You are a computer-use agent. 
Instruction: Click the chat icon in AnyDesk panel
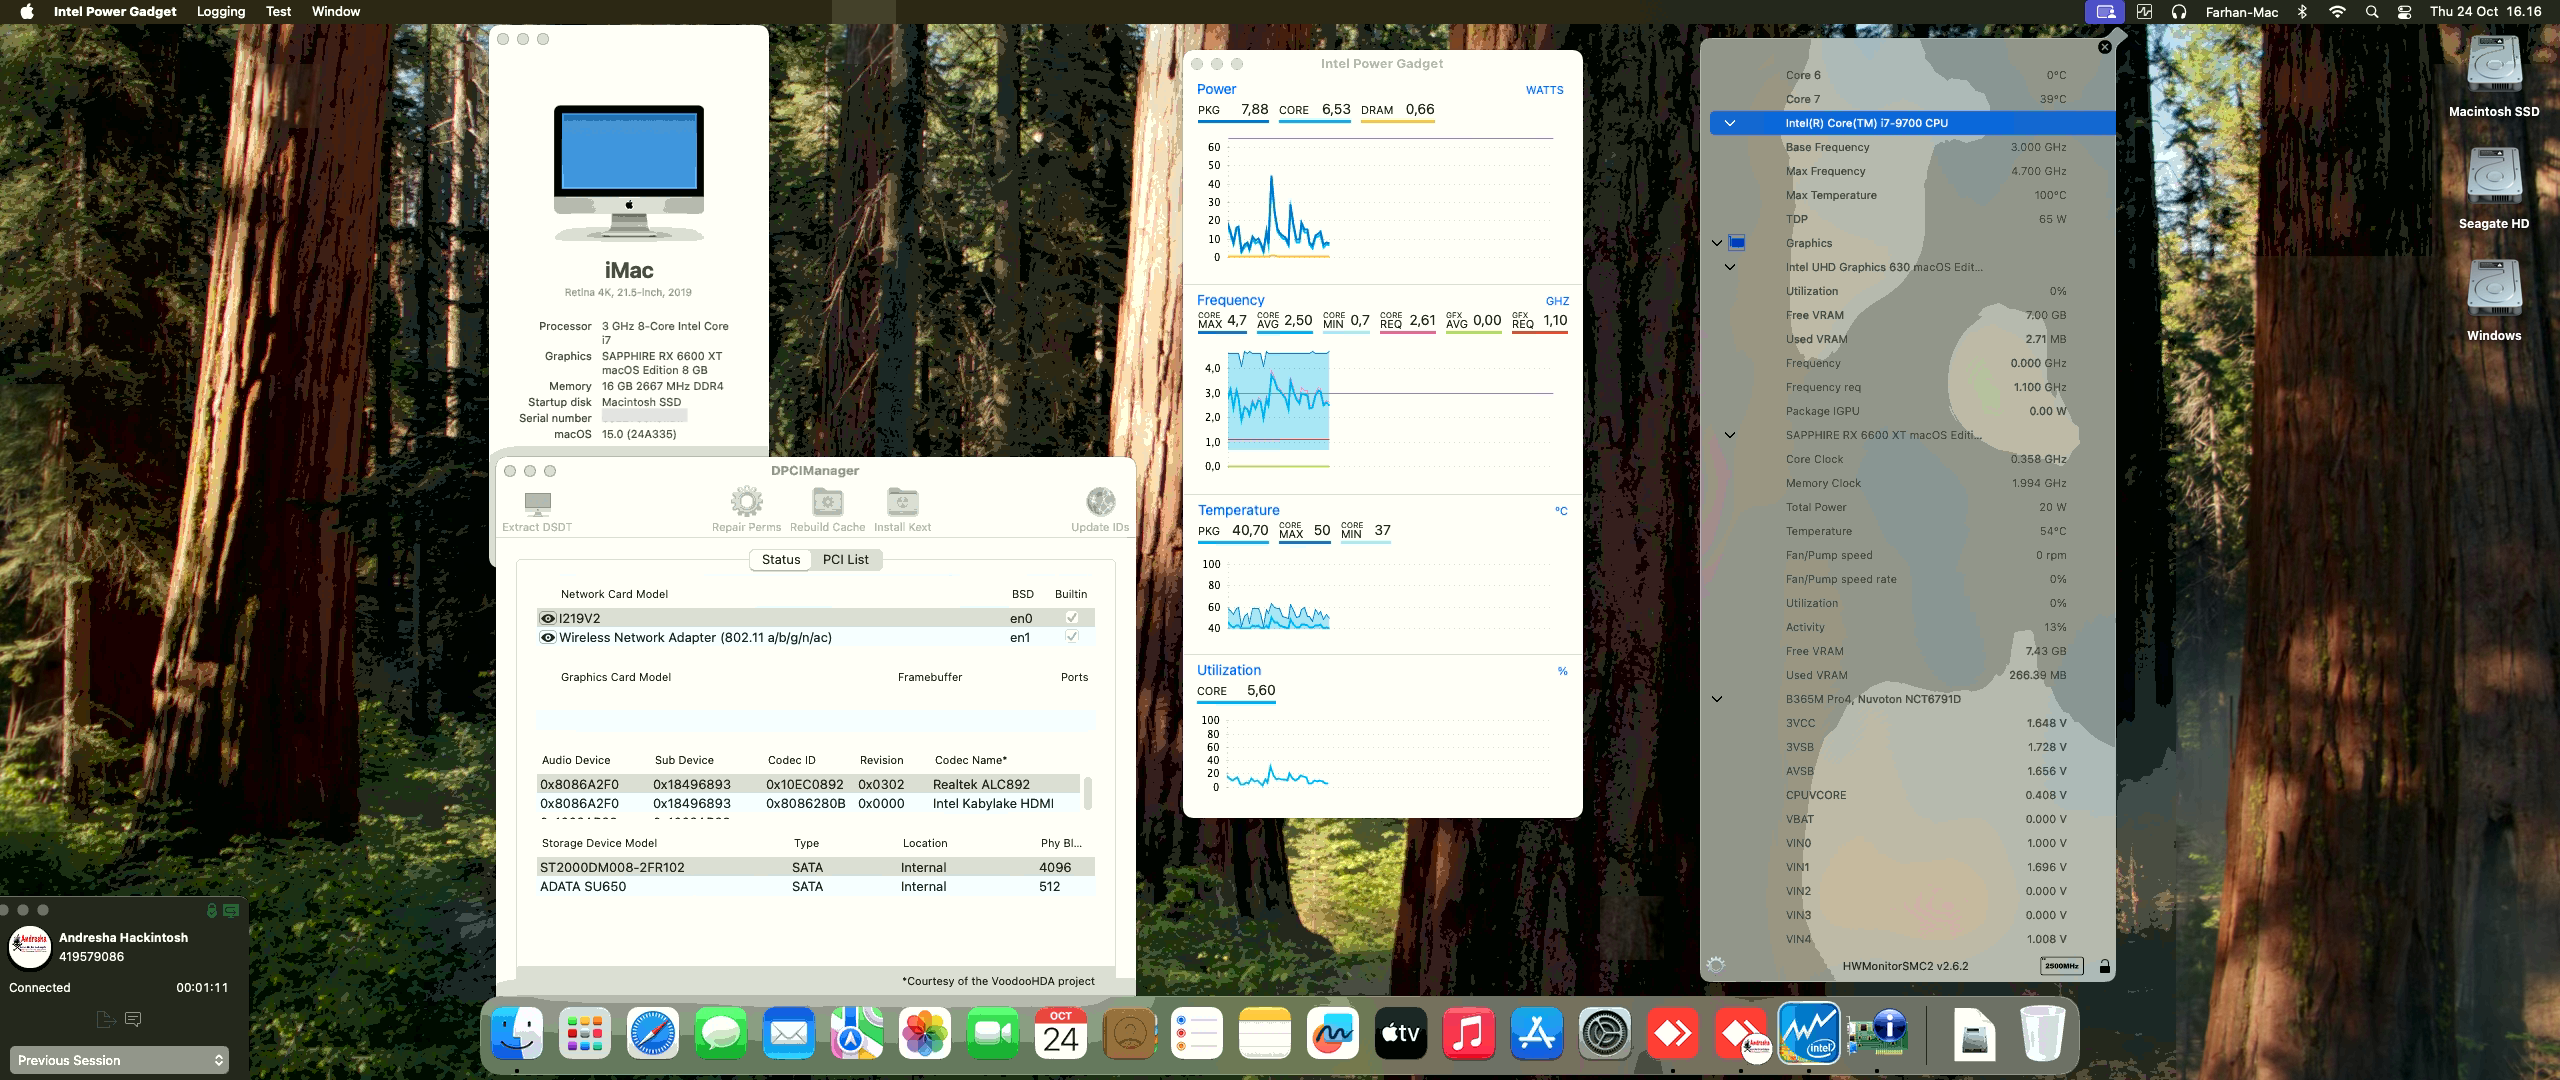(135, 1018)
